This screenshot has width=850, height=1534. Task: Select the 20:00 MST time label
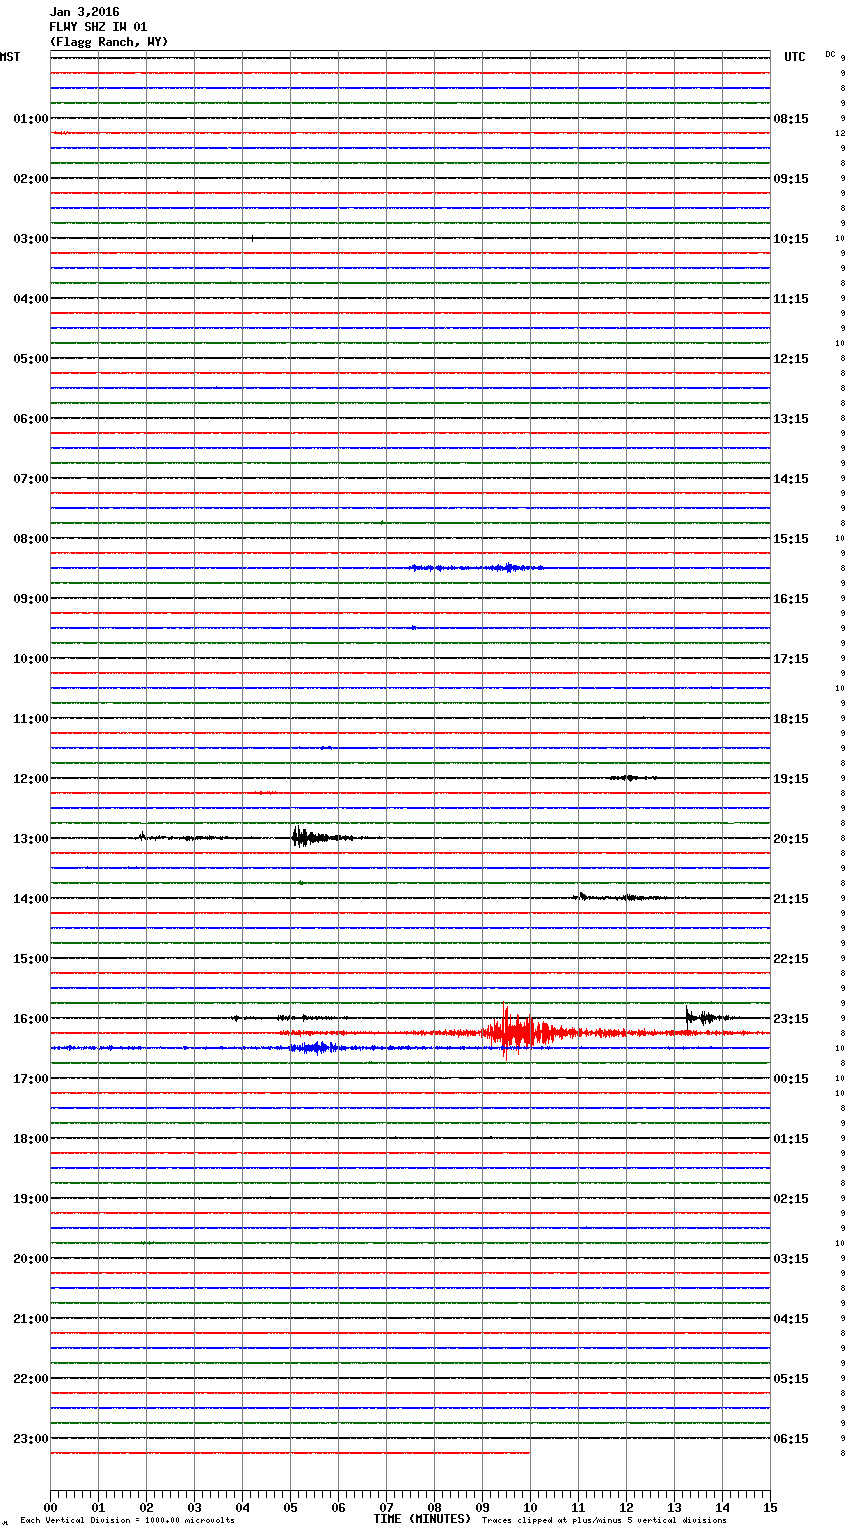point(31,1259)
